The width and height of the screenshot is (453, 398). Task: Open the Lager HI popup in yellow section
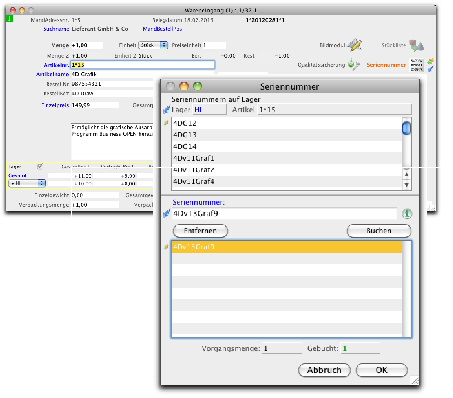[x=27, y=183]
